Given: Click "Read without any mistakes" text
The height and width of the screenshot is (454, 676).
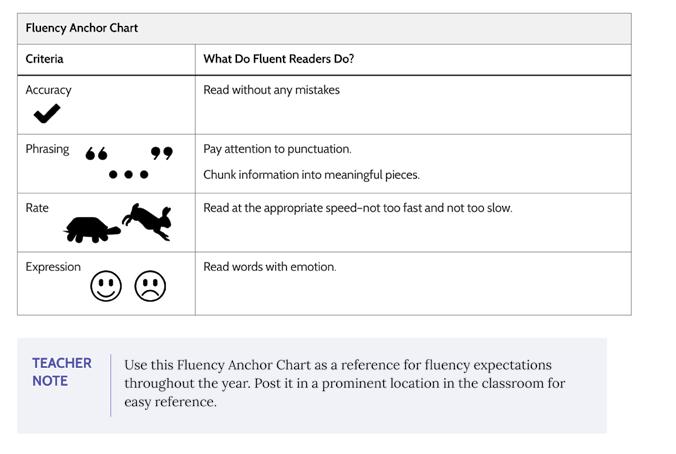Looking at the screenshot, I should coord(271,90).
